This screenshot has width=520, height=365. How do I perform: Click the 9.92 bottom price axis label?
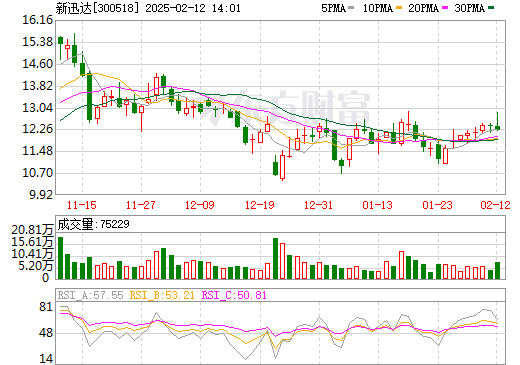click(41, 195)
